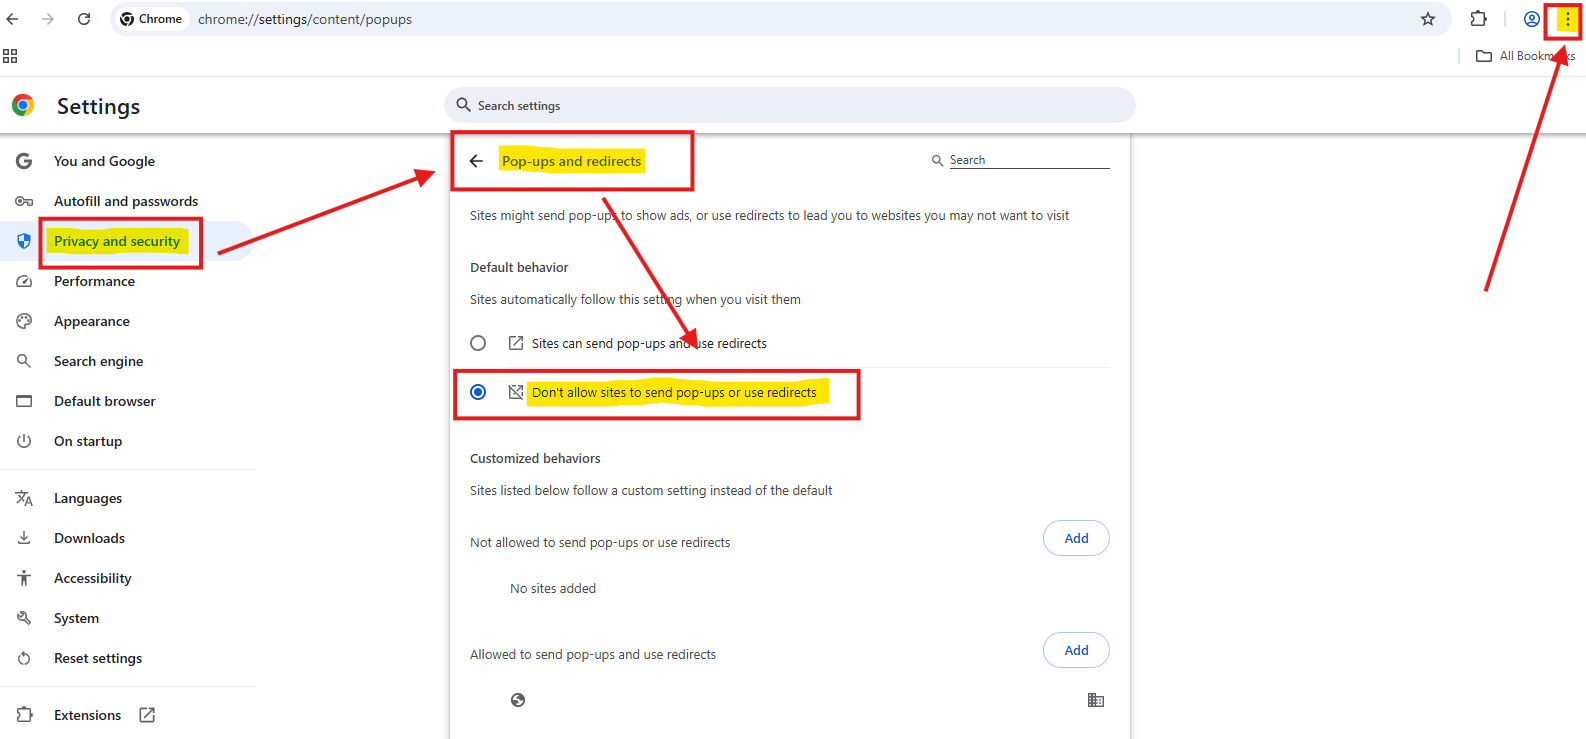Go back using Pop-ups and redirects arrow

coord(476,161)
